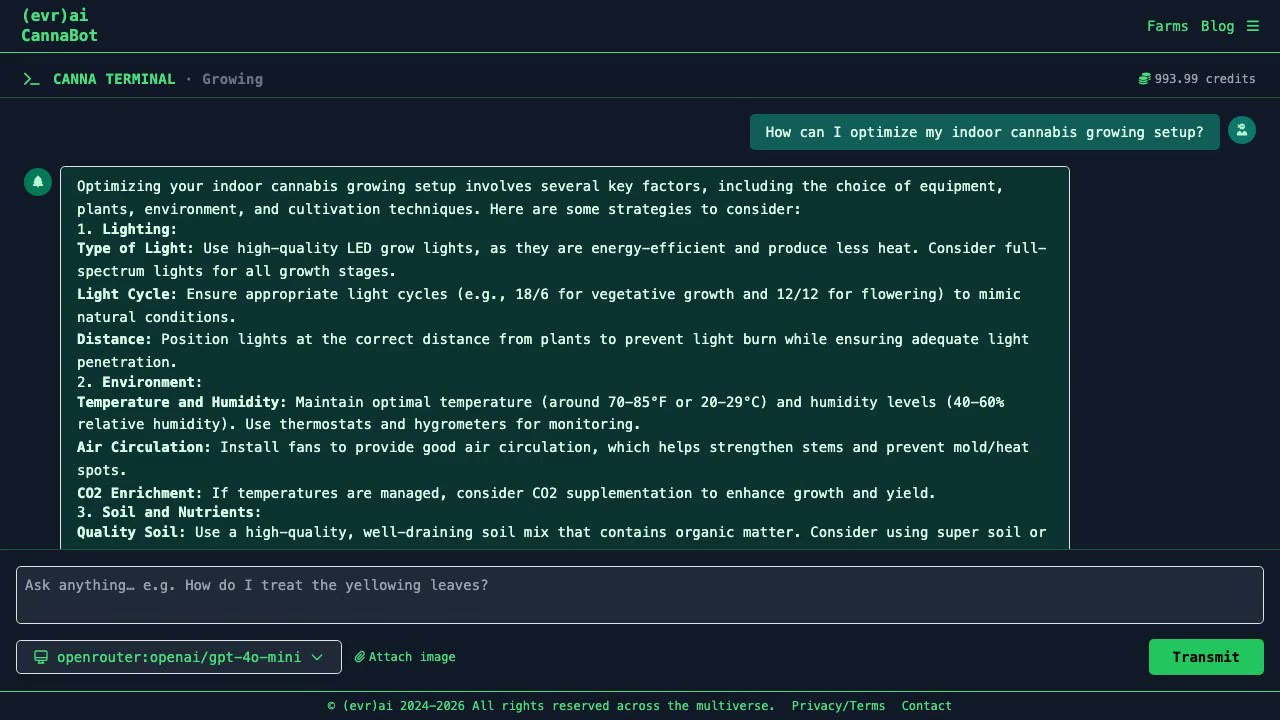The height and width of the screenshot is (720, 1280).
Task: Focus the Ask anything input field
Action: 640,595
